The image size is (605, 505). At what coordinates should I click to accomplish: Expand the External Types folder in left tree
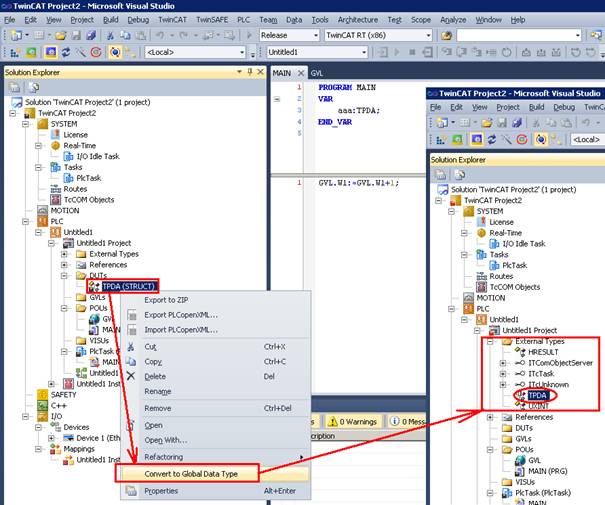point(66,254)
